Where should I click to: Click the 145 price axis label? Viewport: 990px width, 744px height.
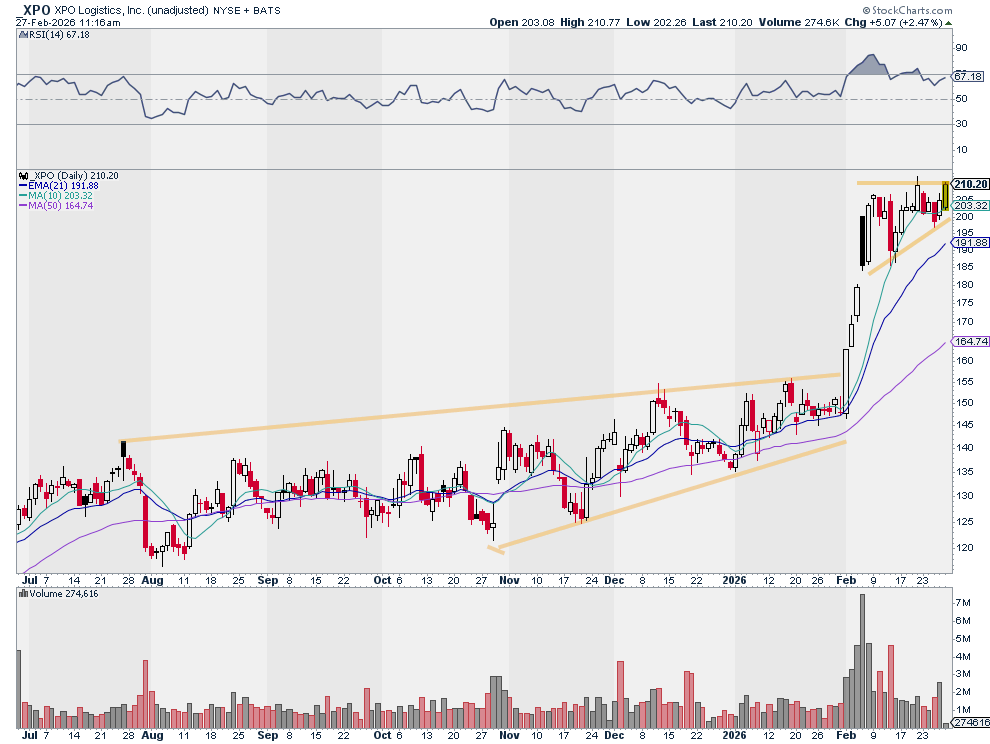pos(965,425)
